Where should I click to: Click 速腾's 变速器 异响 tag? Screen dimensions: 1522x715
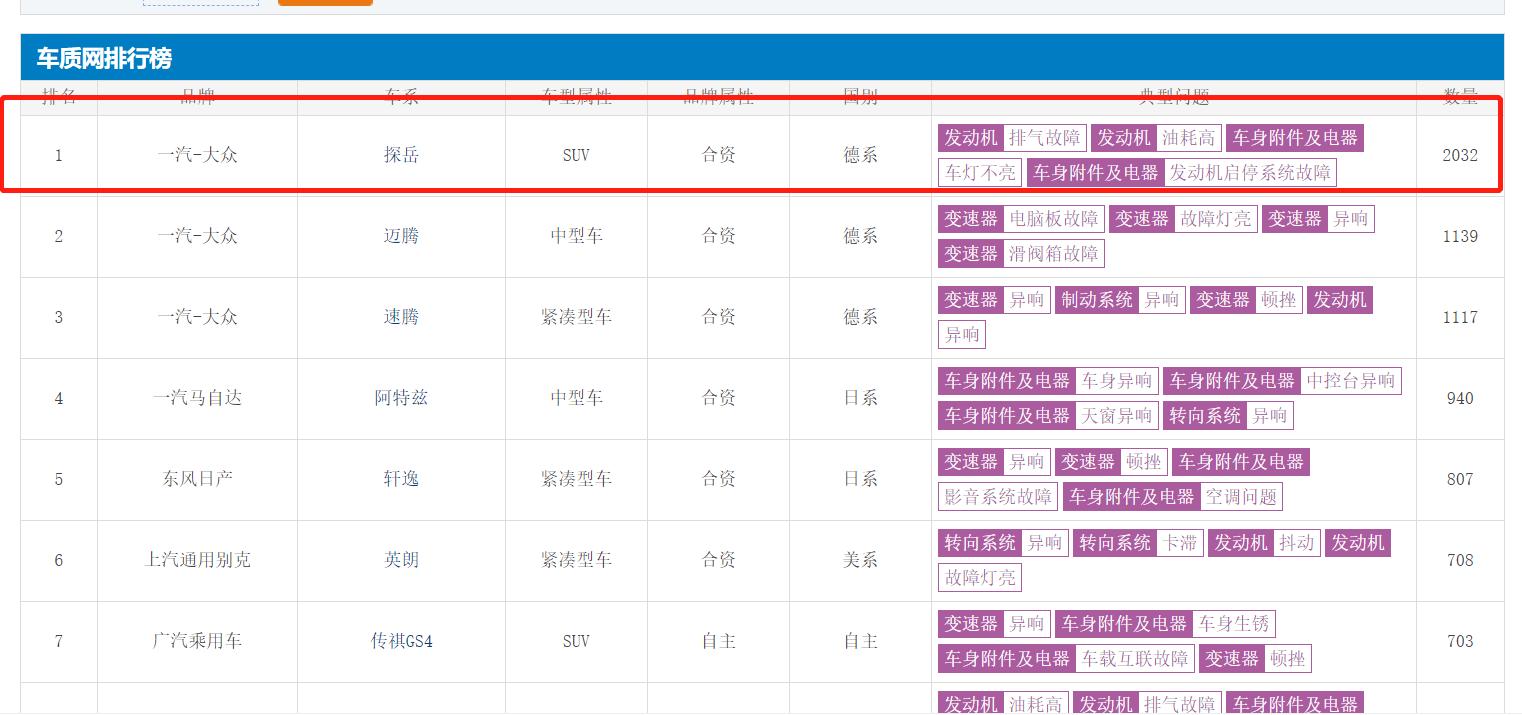[x=994, y=300]
